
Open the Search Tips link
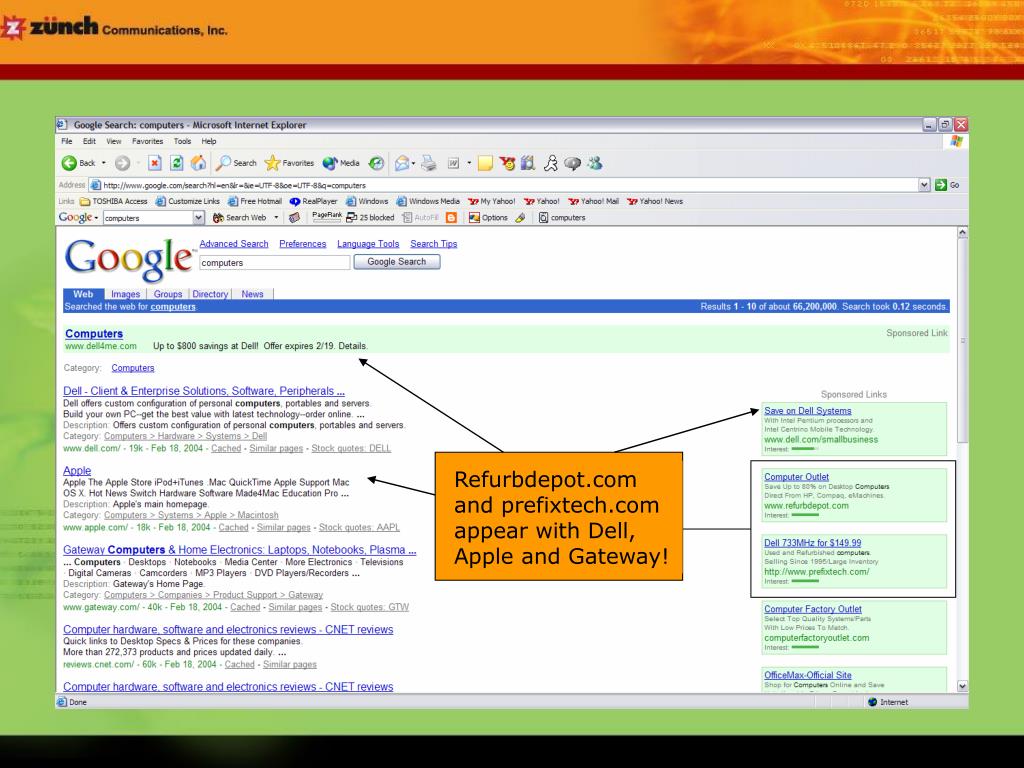pos(434,244)
